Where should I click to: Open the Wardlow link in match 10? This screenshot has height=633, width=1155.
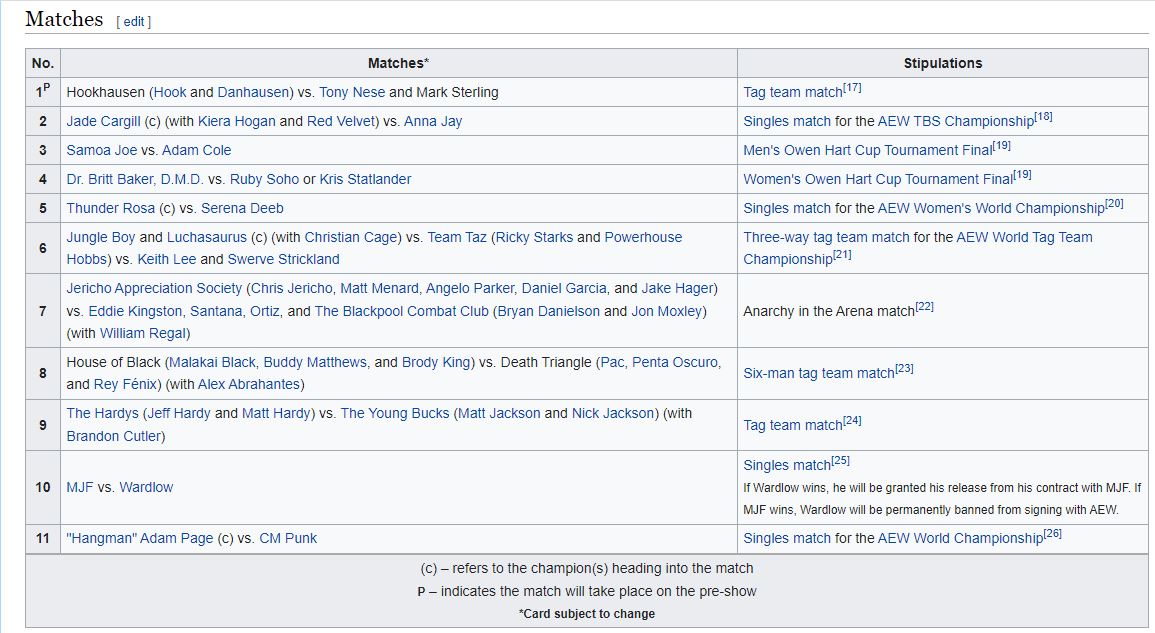(x=146, y=487)
